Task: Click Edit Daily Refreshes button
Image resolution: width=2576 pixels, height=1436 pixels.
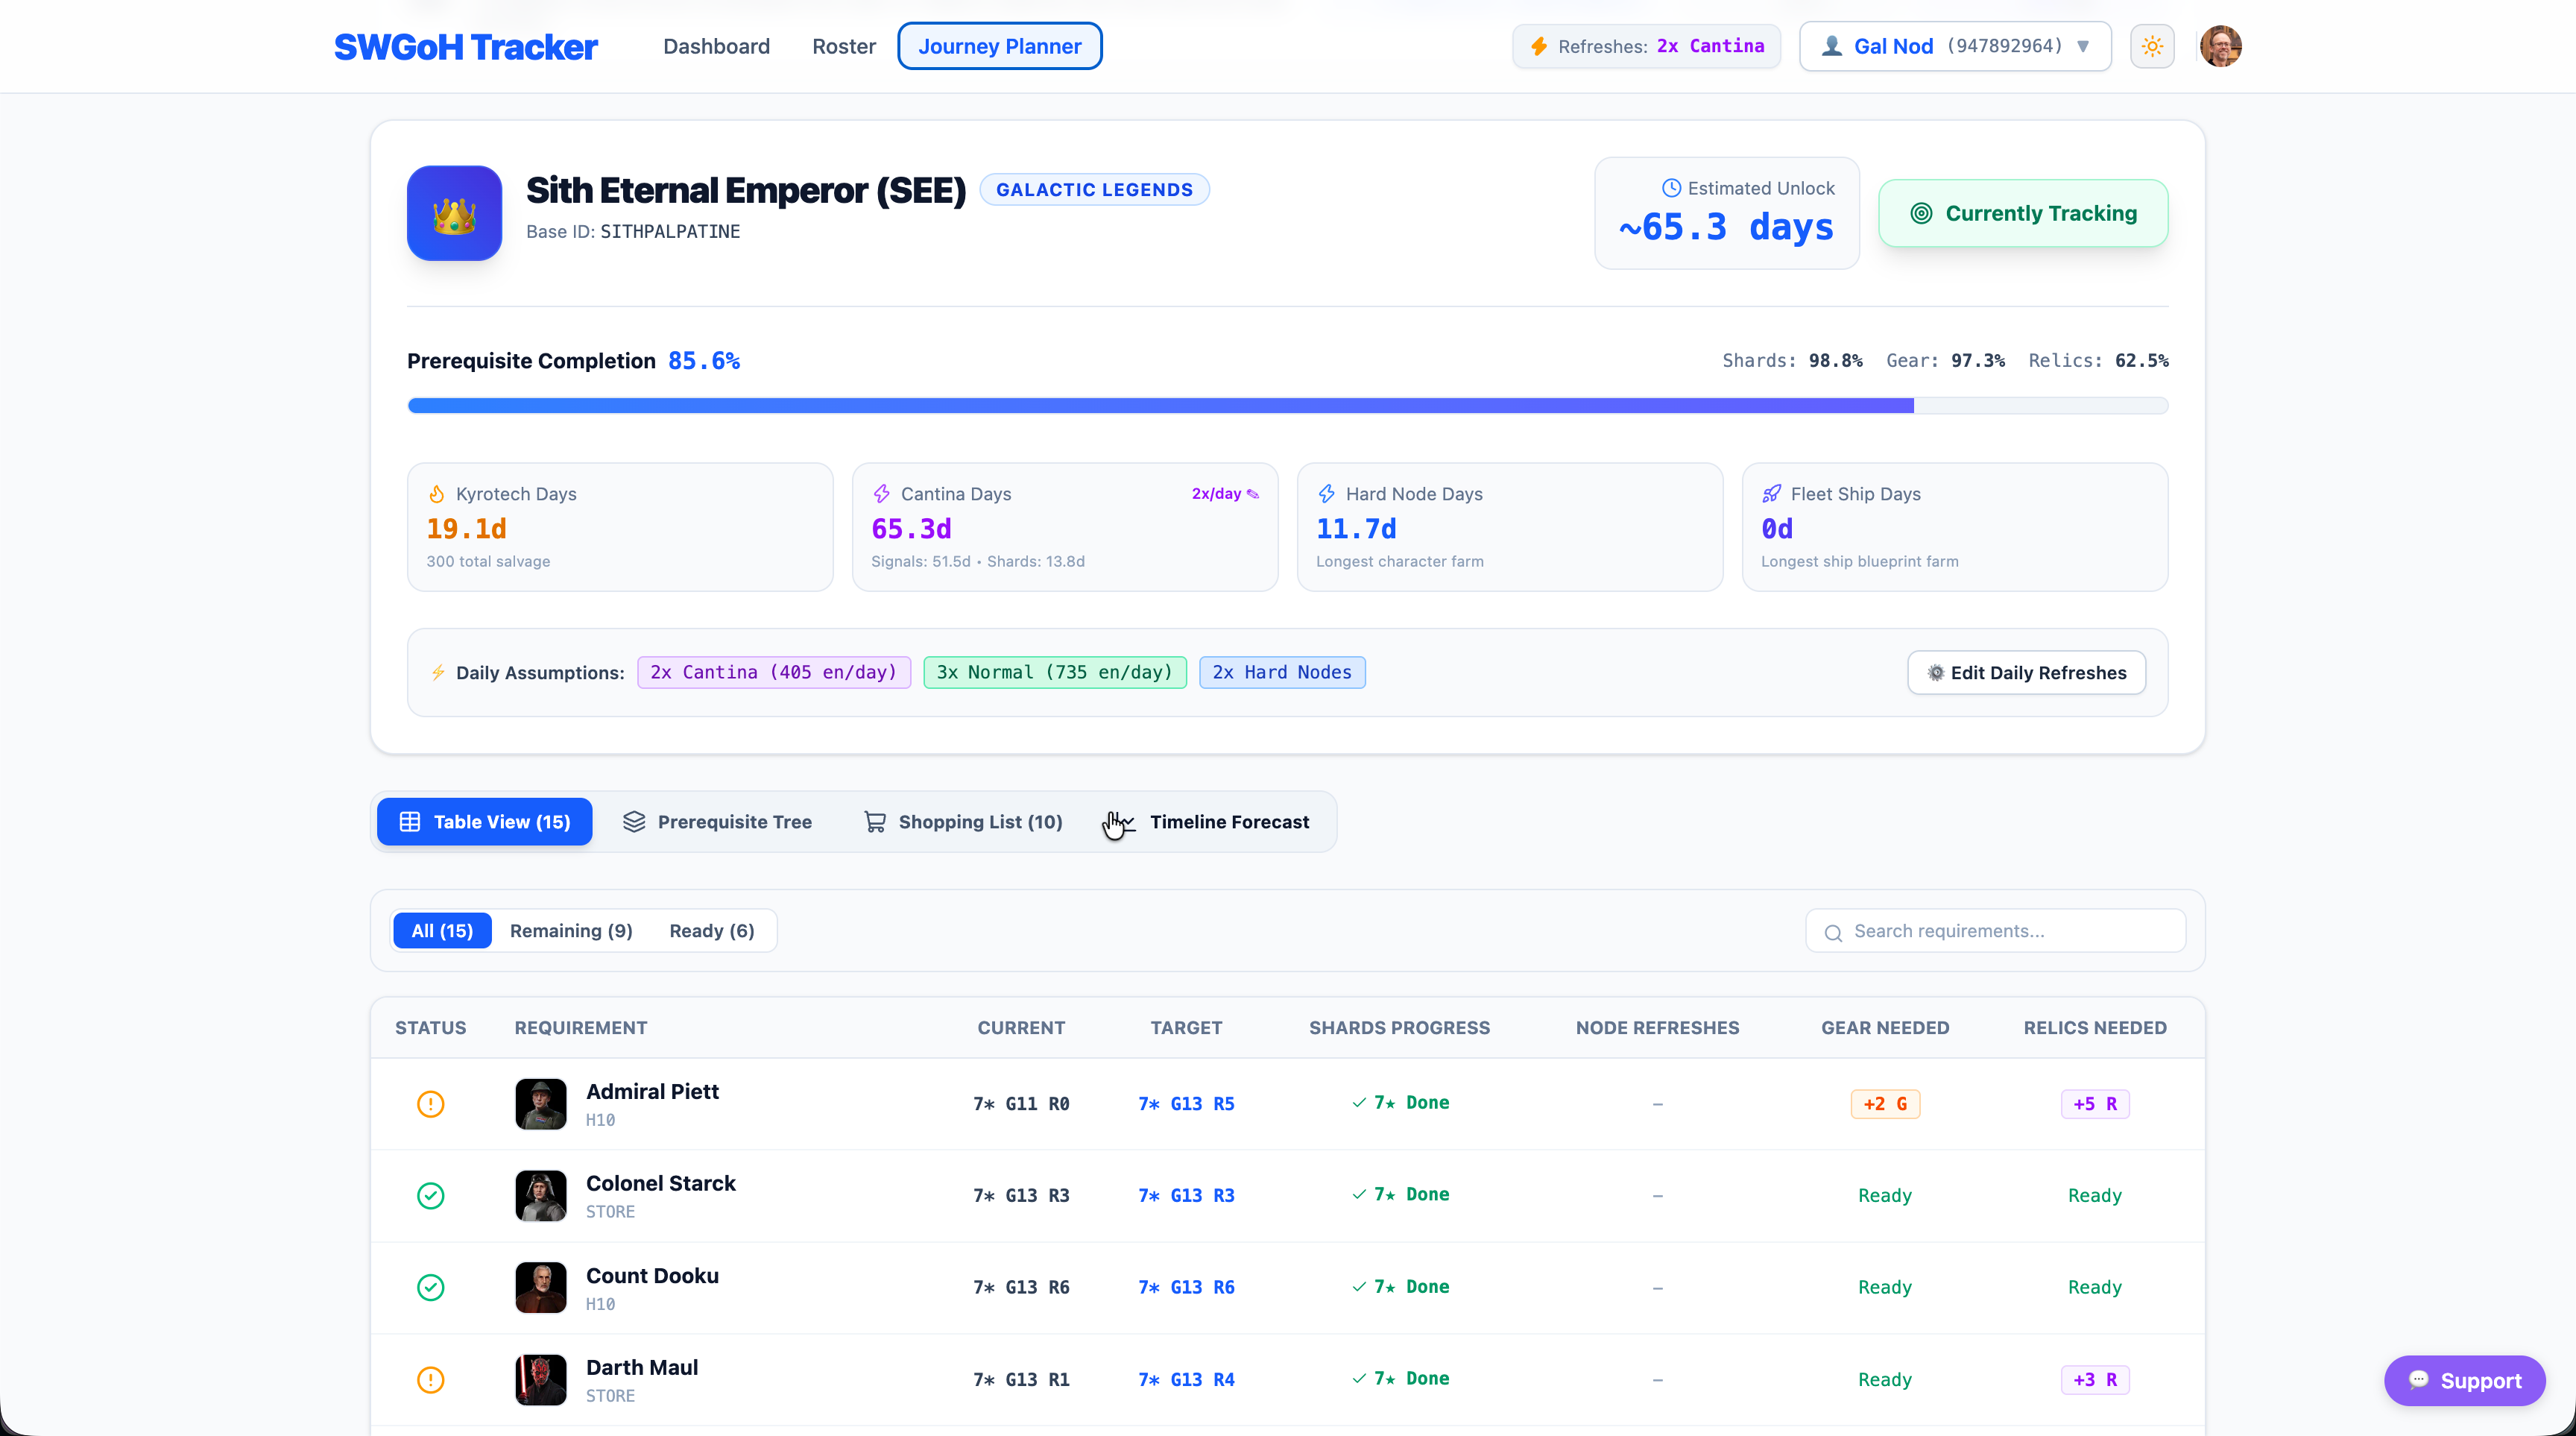Action: pos(2026,673)
